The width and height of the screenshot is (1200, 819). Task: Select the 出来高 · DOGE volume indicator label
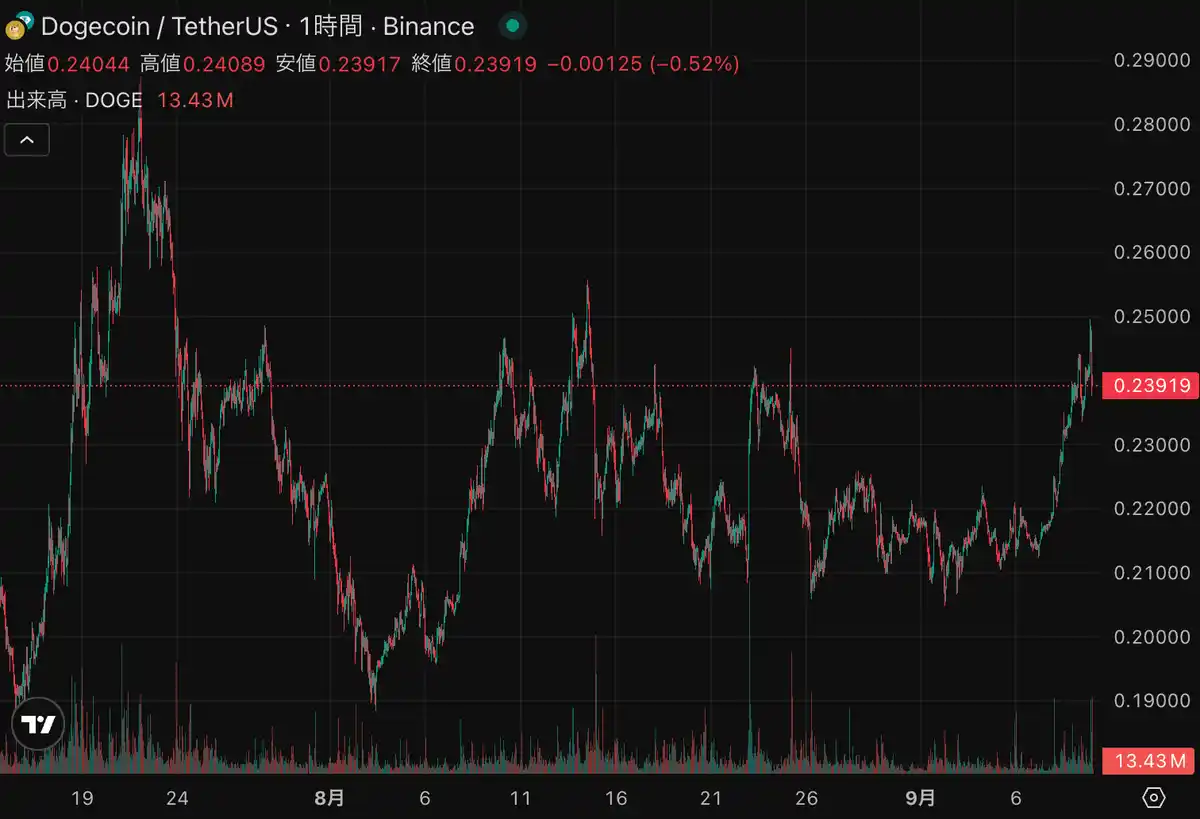tap(75, 100)
